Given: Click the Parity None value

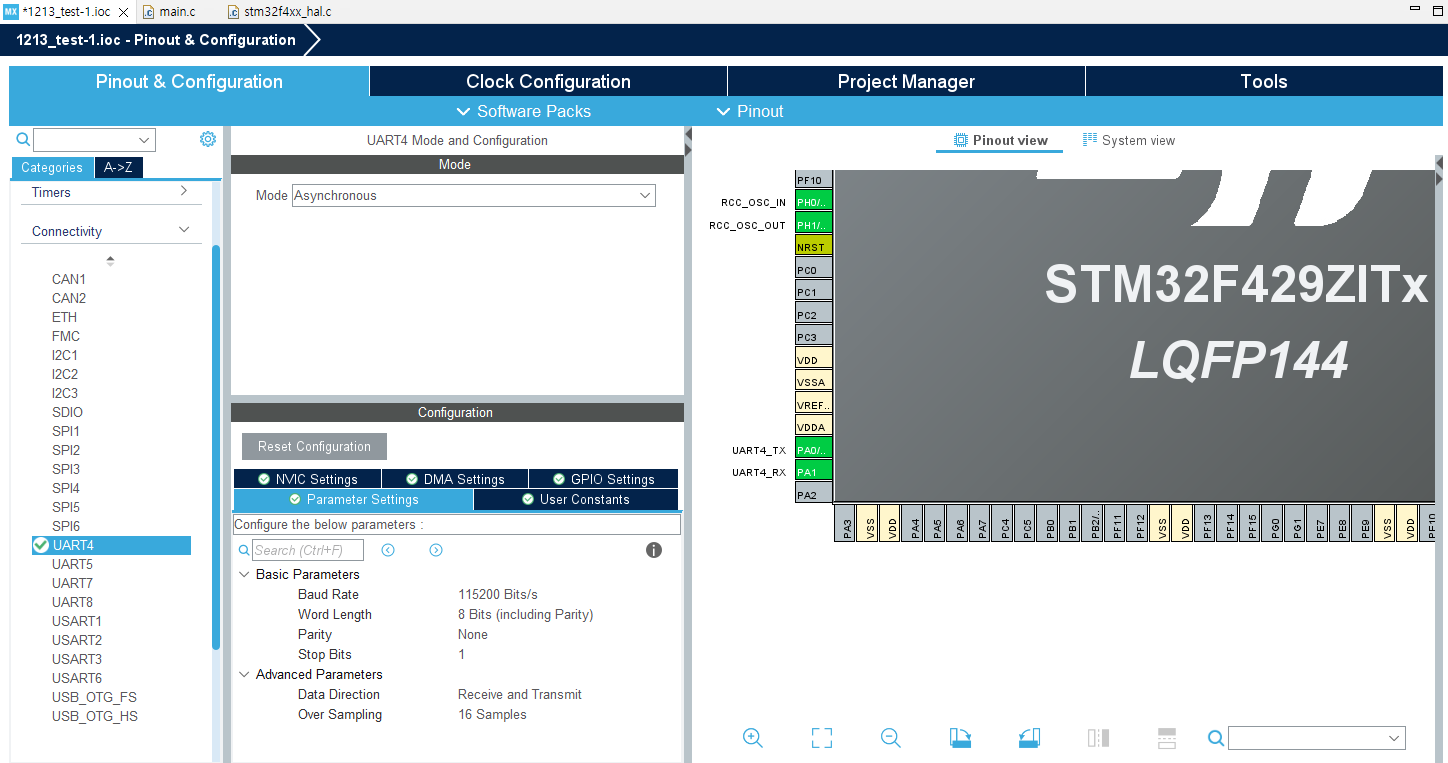Looking at the screenshot, I should coord(473,635).
